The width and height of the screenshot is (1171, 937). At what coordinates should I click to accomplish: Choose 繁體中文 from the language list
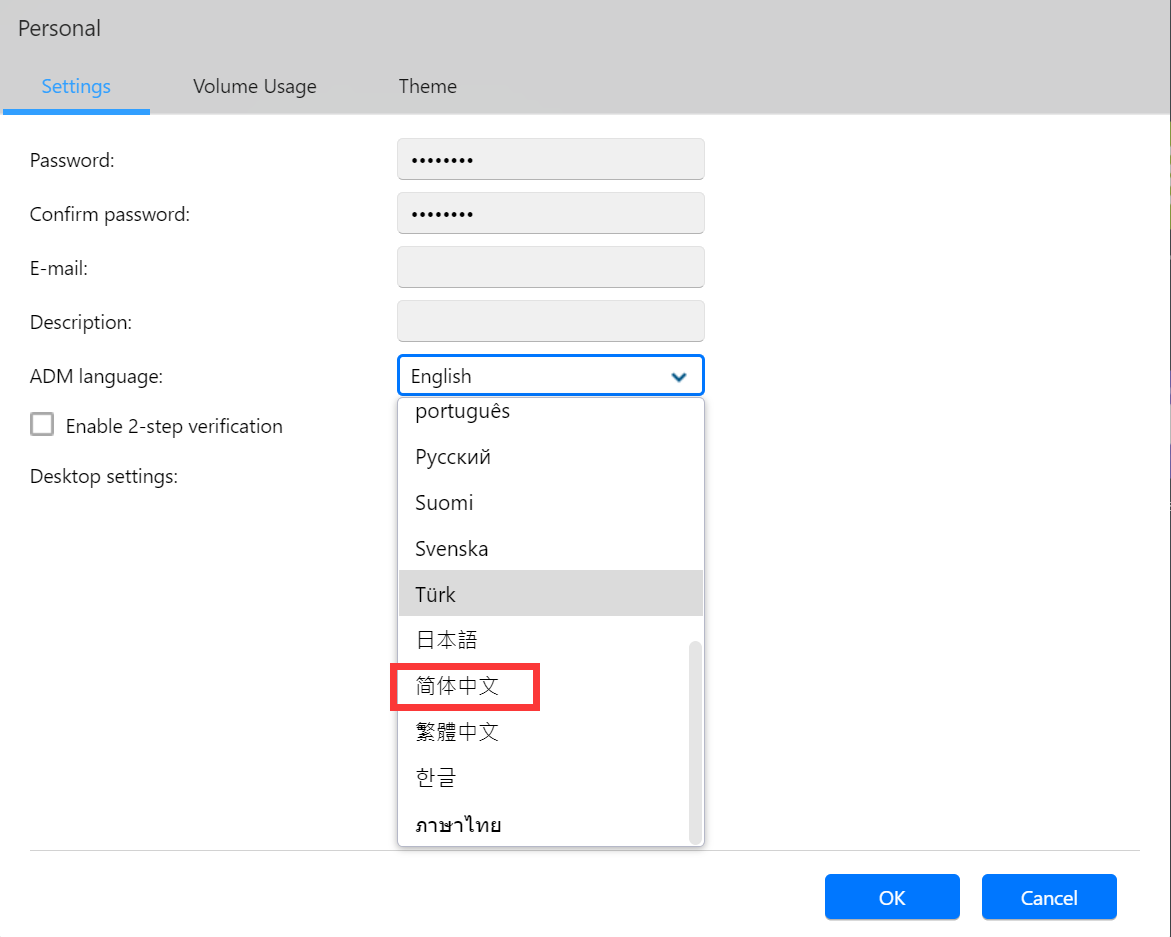pyautogui.click(x=457, y=732)
